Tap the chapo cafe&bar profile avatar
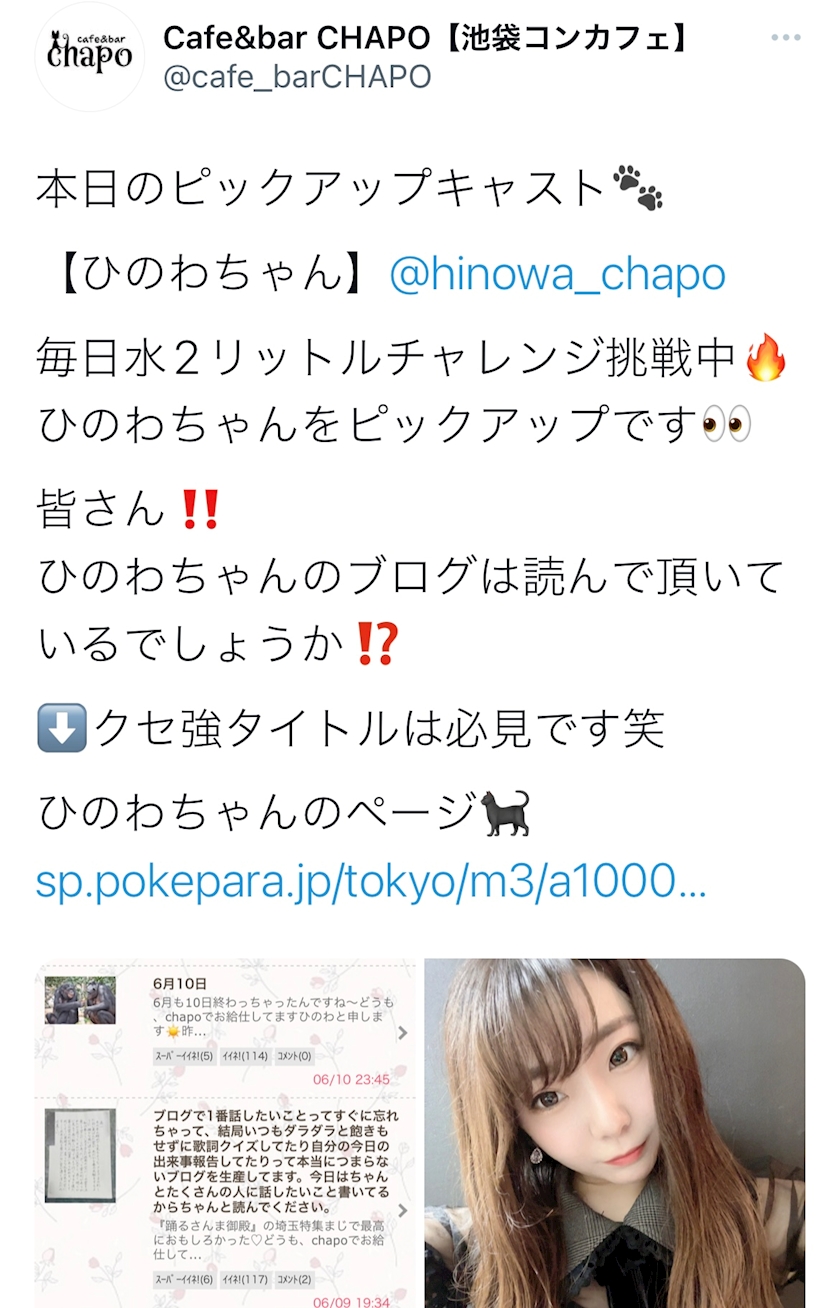Image resolution: width=840 pixels, height=1308 pixels. point(90,55)
